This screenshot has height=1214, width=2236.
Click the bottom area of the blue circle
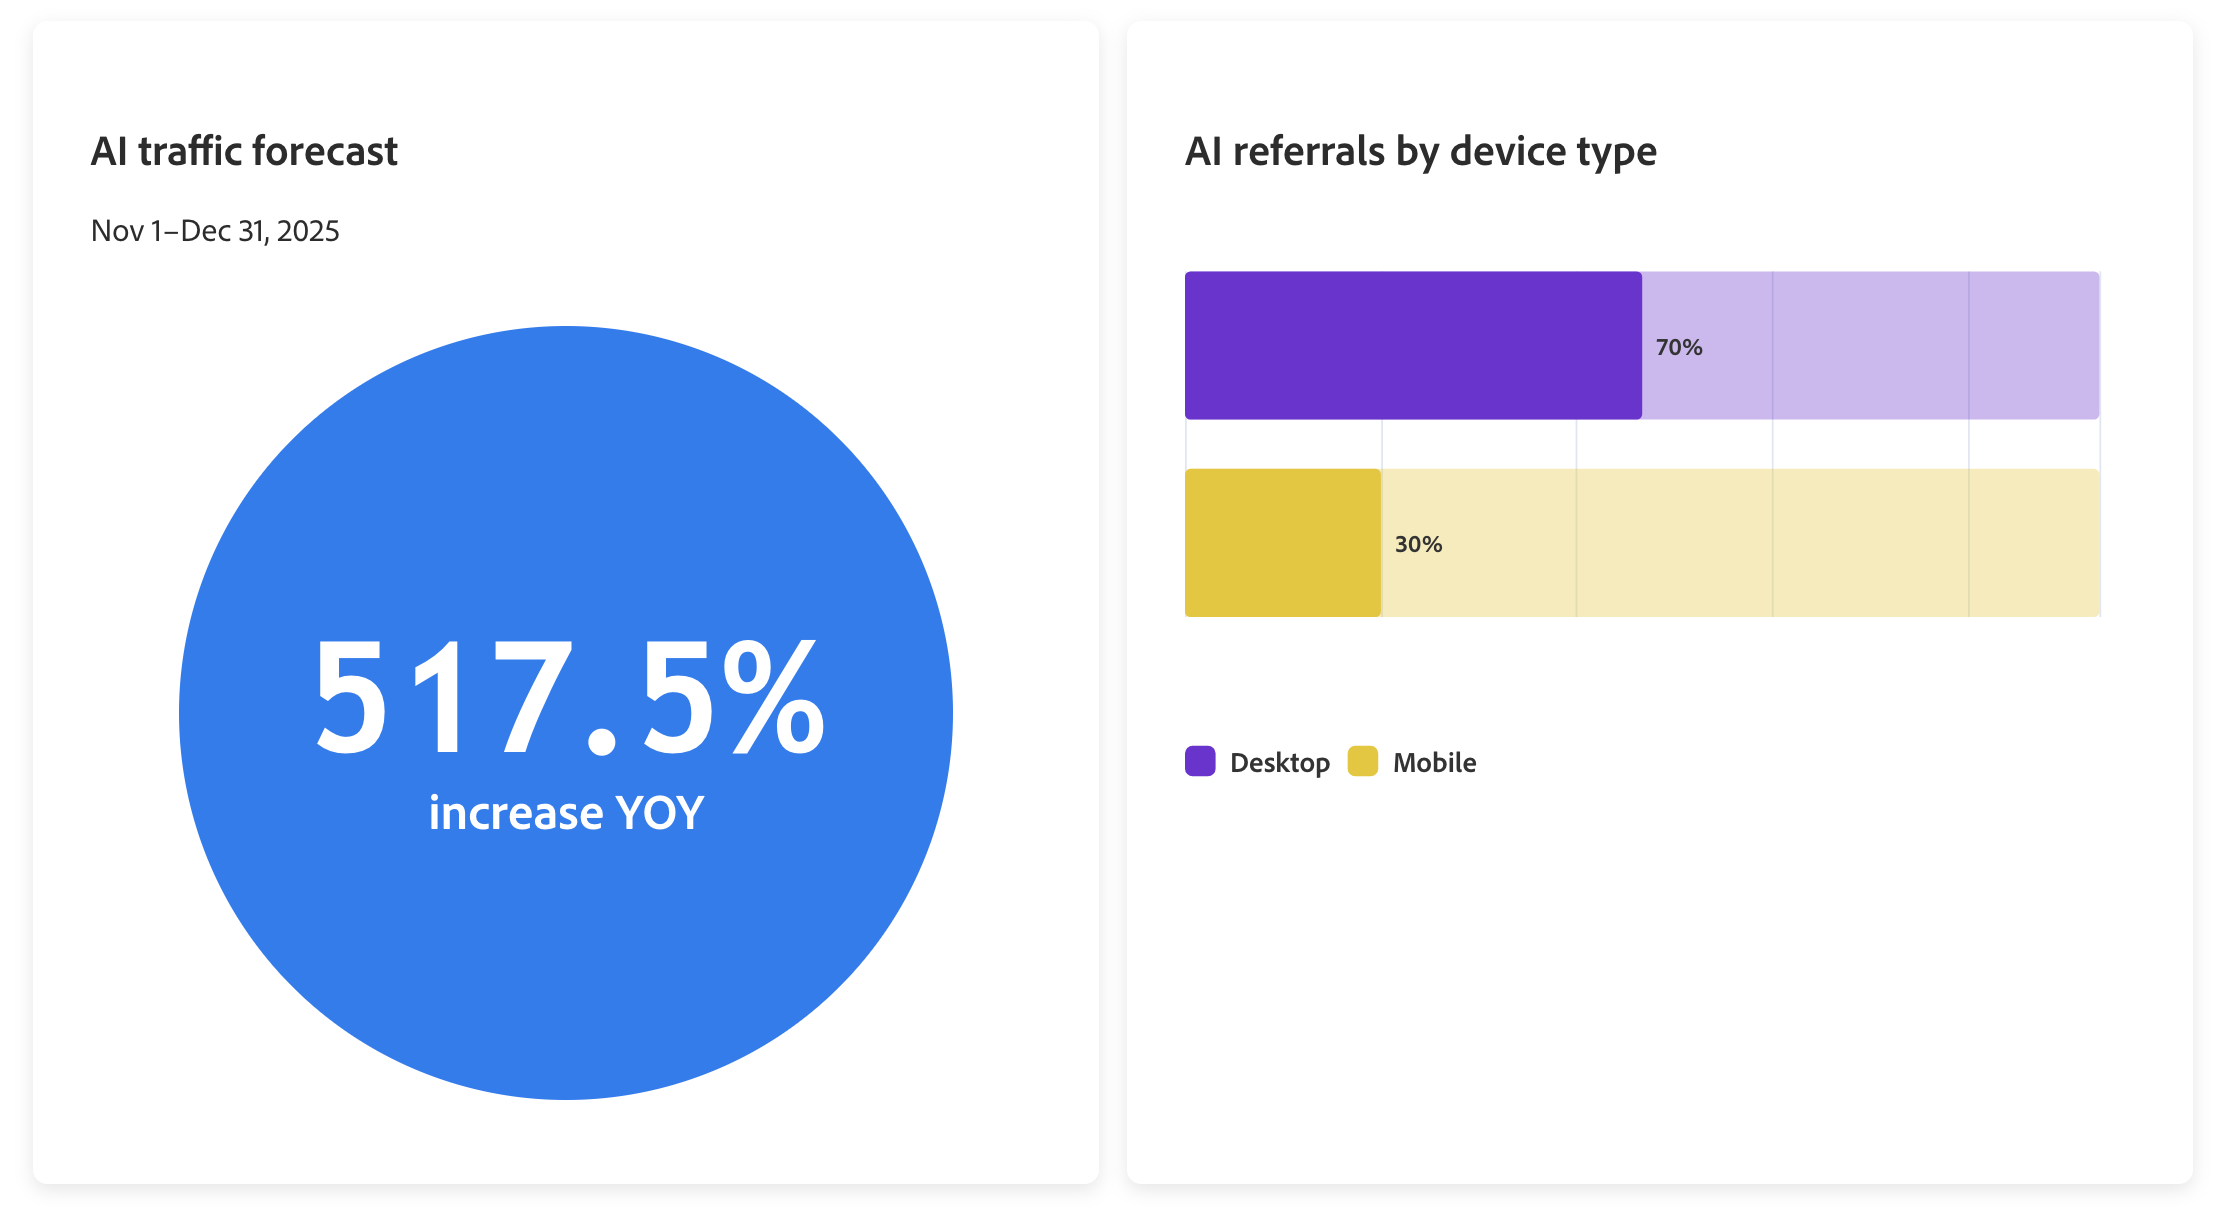click(x=566, y=1000)
